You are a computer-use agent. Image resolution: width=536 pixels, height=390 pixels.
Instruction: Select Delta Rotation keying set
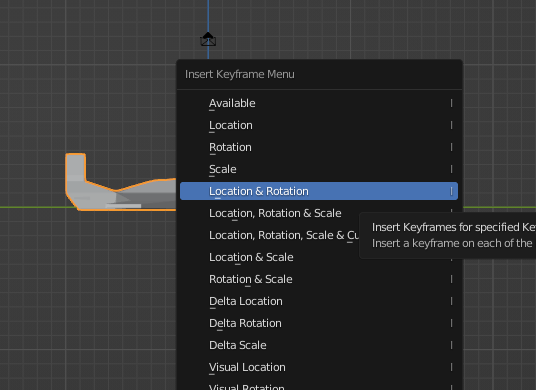(319, 323)
